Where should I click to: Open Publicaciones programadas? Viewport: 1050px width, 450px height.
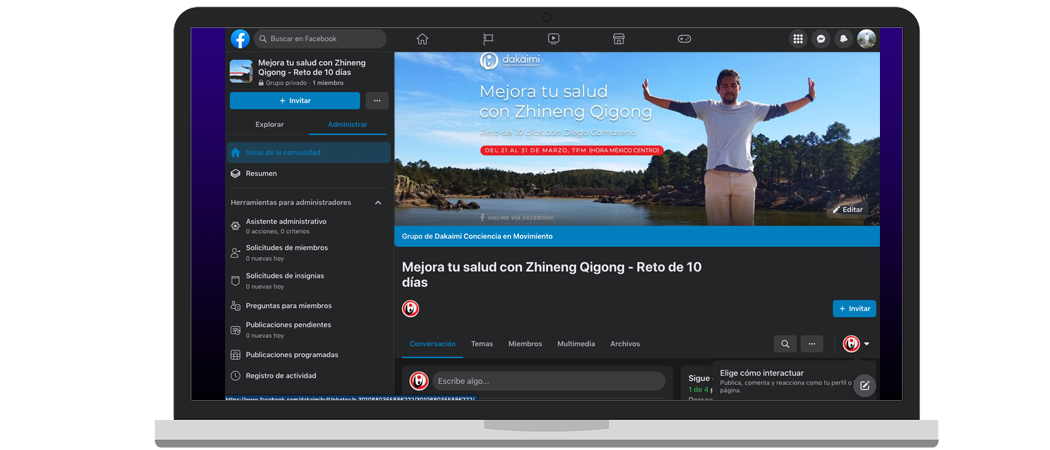(308, 355)
